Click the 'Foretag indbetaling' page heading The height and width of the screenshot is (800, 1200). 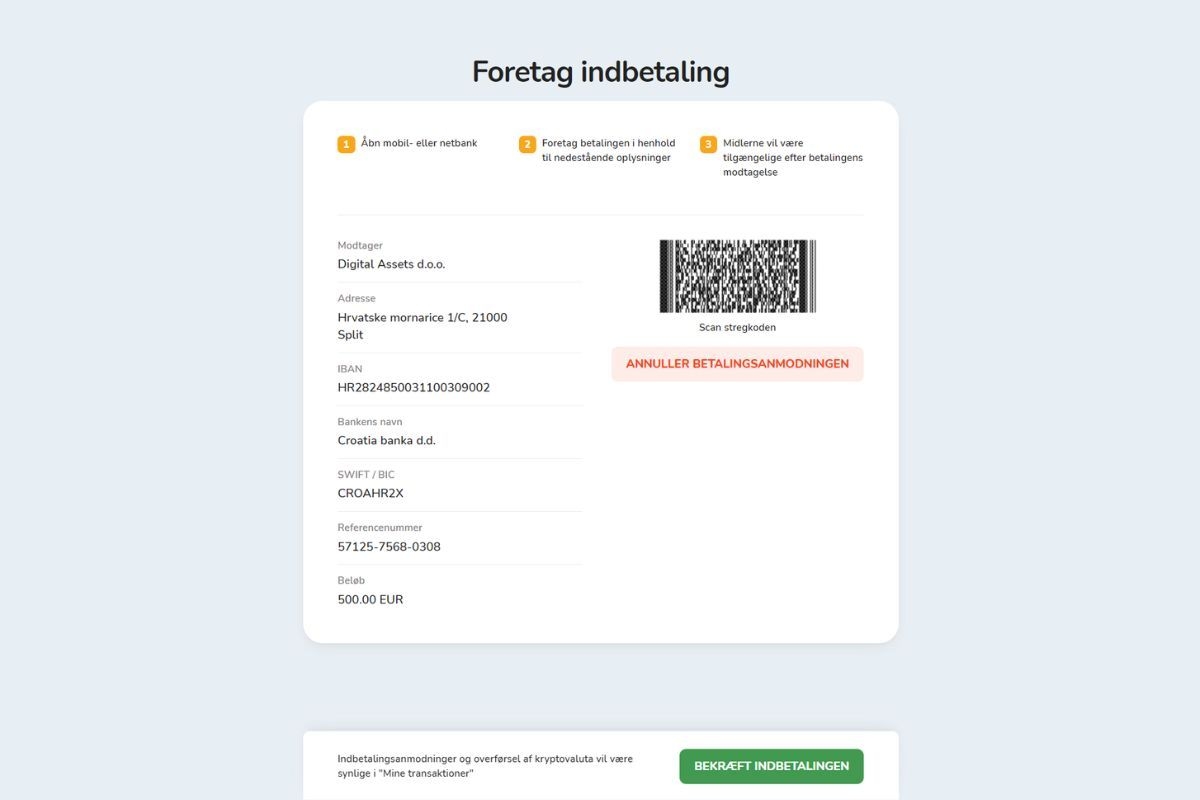(600, 72)
